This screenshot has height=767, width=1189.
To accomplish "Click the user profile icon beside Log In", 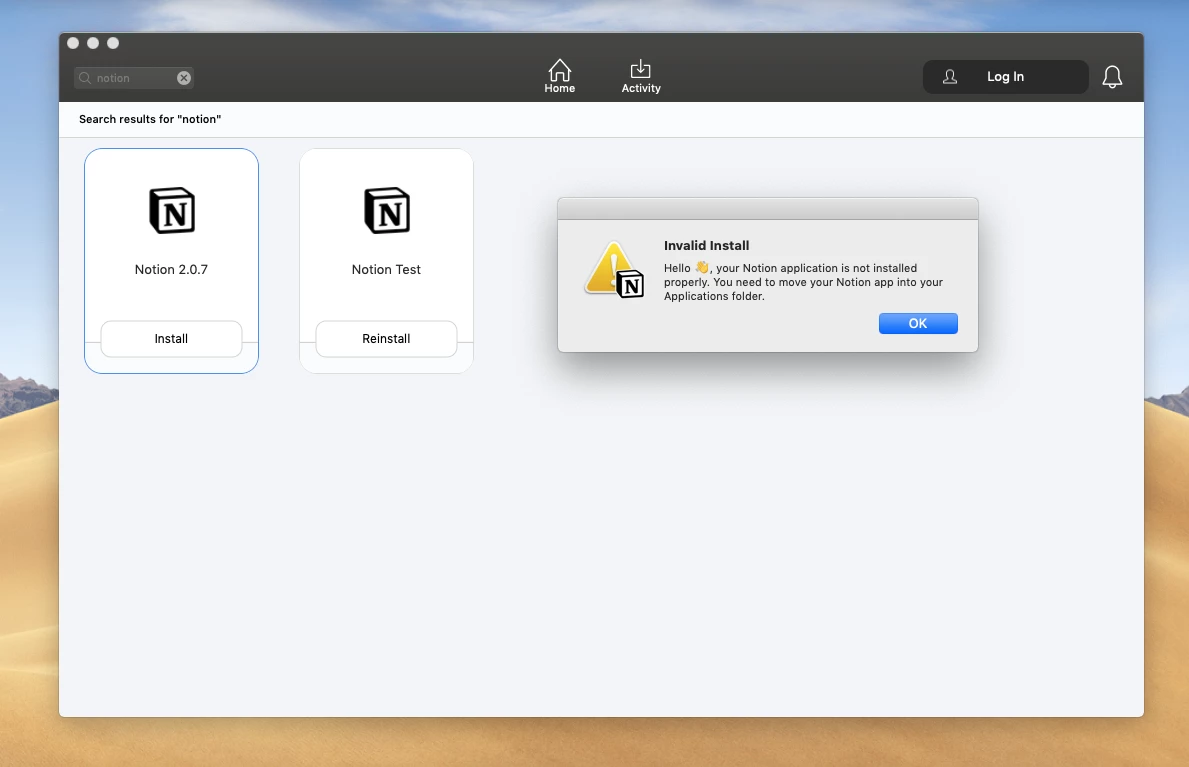I will tap(949, 77).
